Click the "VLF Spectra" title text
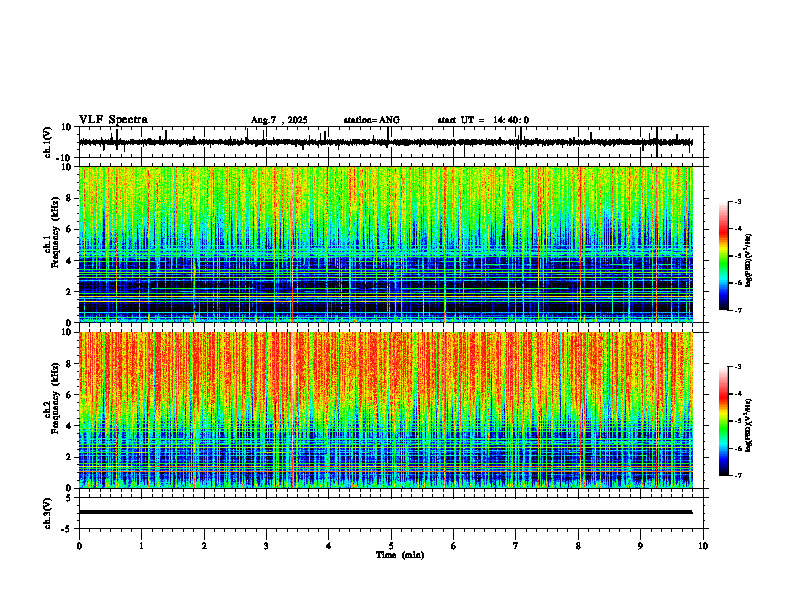This screenshot has height=612, width=792. click(114, 120)
